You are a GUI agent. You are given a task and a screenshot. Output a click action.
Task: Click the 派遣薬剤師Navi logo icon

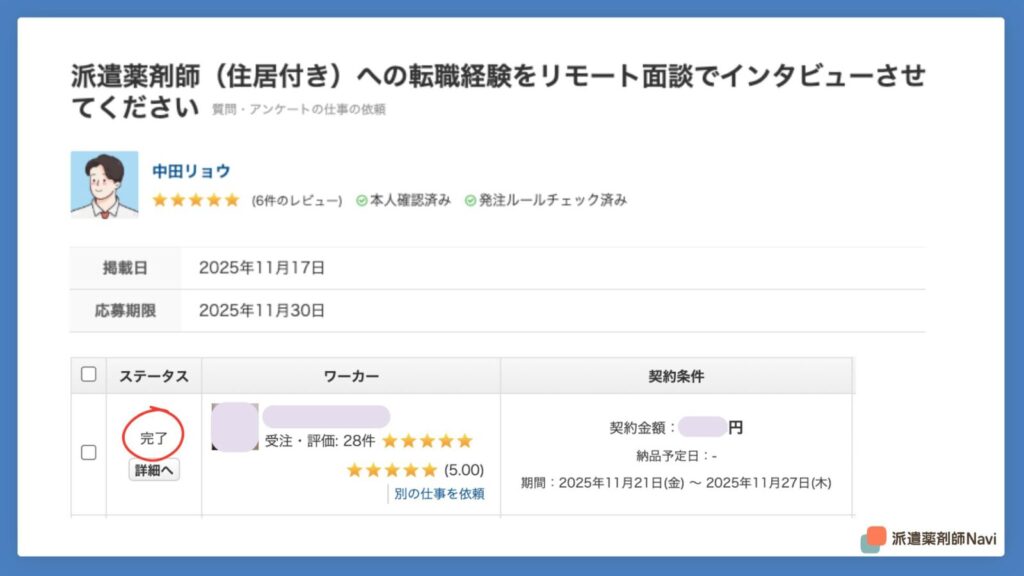[x=873, y=538]
